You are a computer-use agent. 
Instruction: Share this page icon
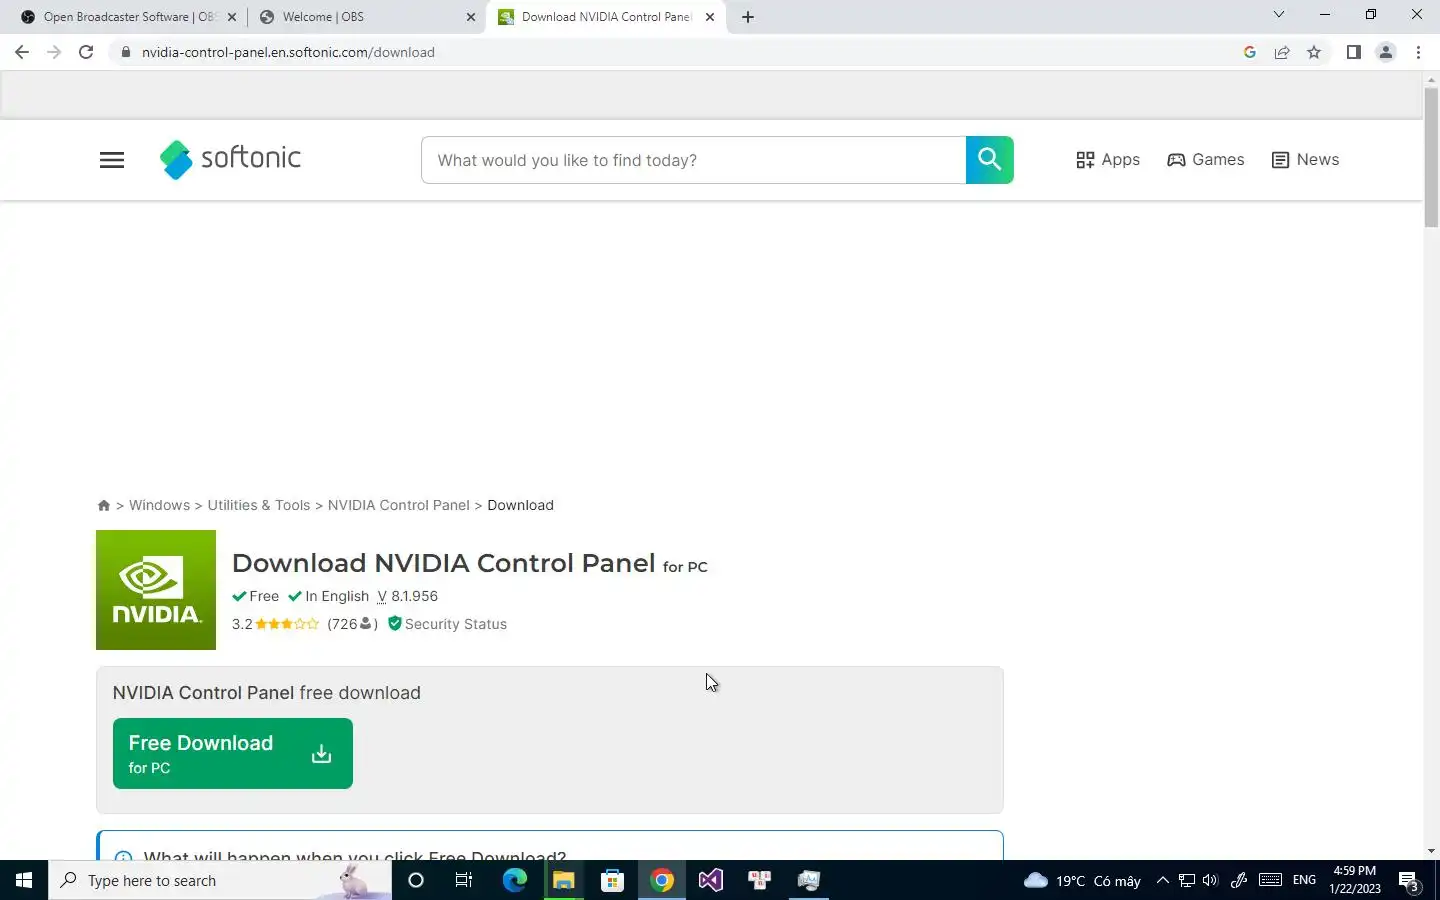[x=1282, y=52]
